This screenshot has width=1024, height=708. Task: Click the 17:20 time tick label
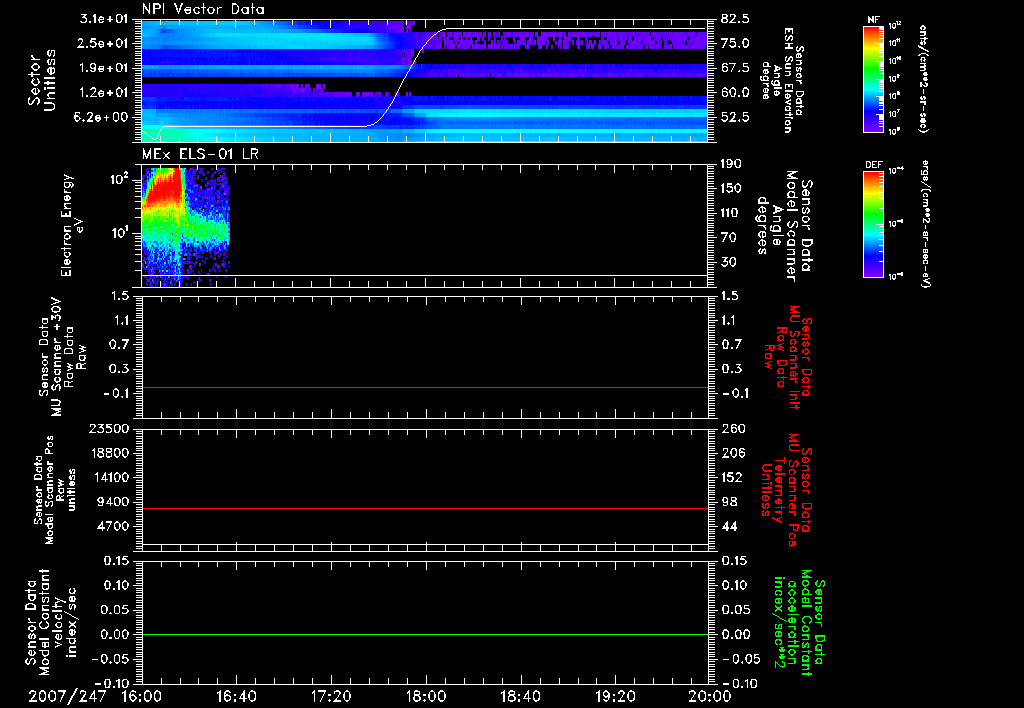pos(330,696)
